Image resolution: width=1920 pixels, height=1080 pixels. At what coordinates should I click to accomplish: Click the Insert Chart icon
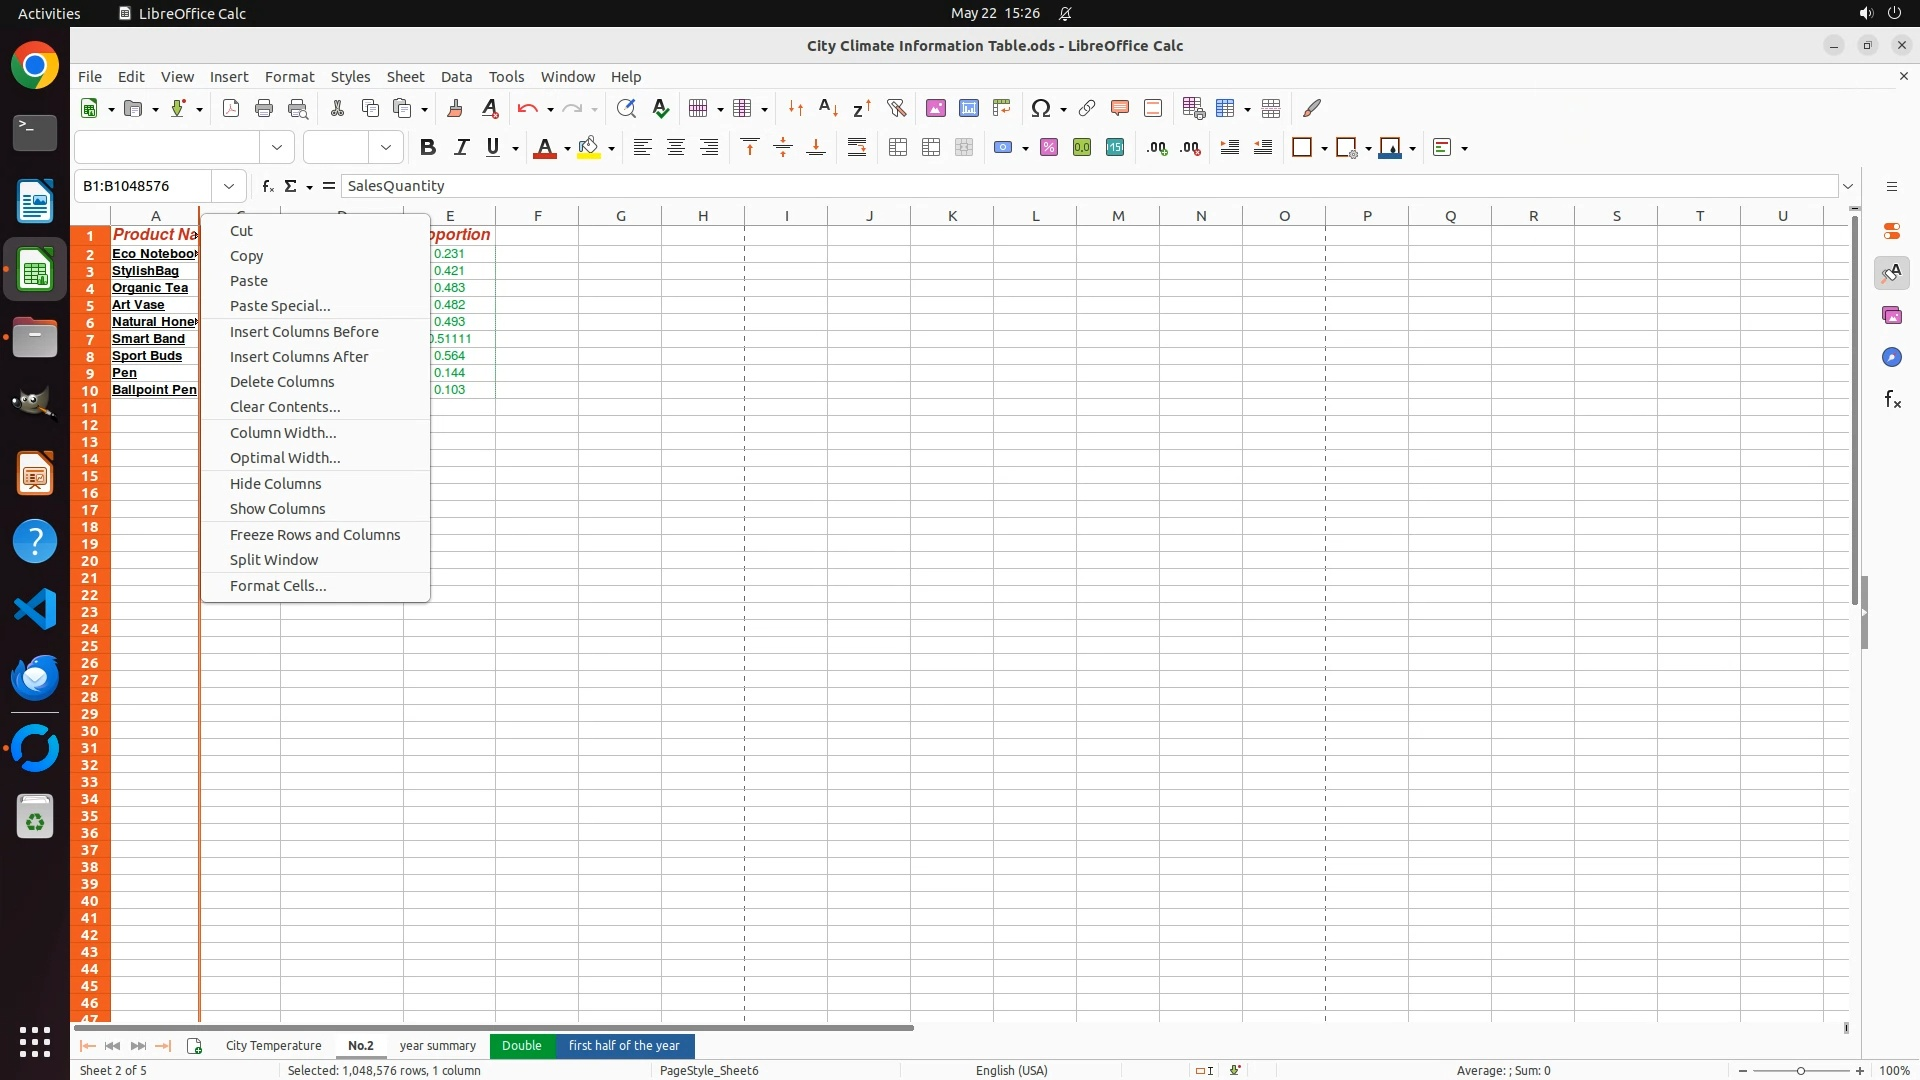pos(968,108)
